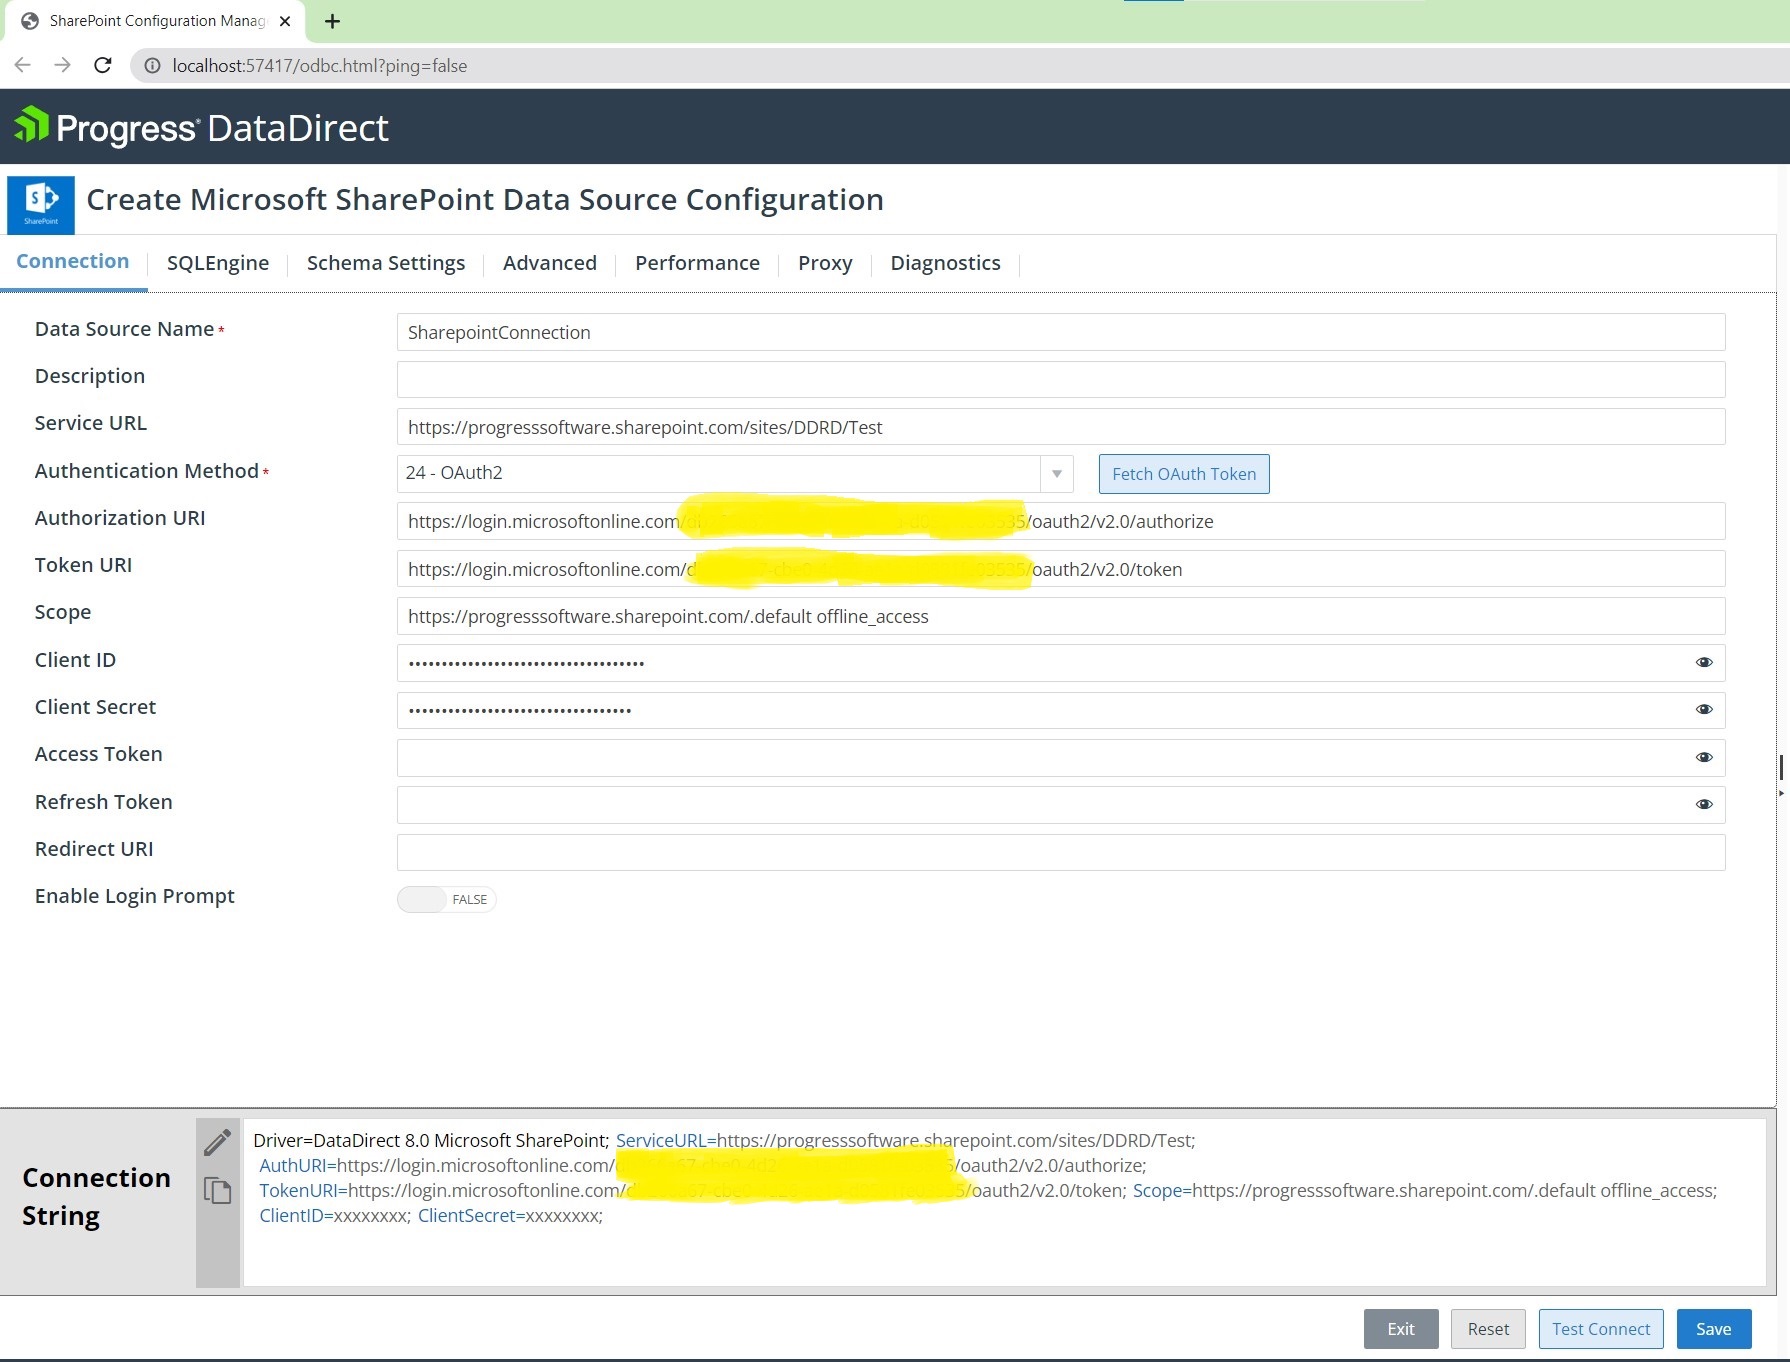This screenshot has width=1790, height=1362.
Task: Switch to the SQLEngine tab
Action: 218,263
